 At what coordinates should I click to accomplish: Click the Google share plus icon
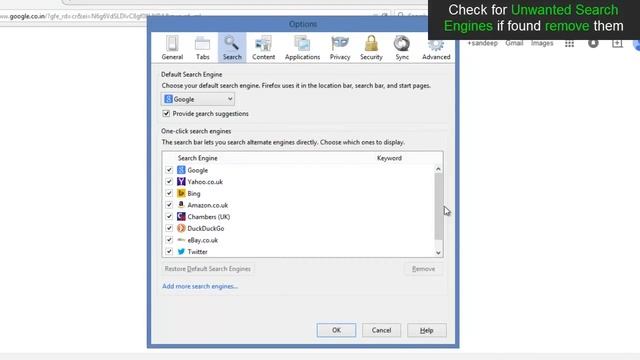tap(617, 44)
